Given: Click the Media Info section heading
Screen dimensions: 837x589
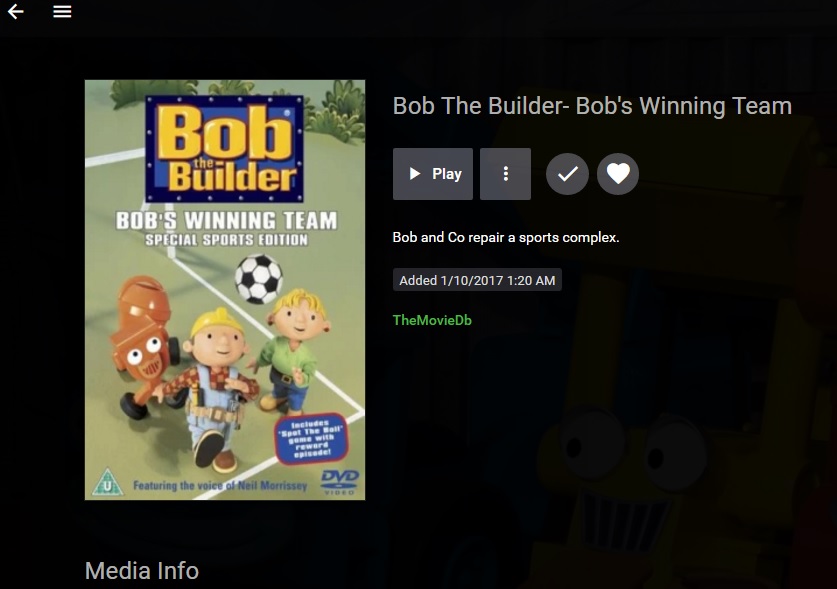Looking at the screenshot, I should click(x=142, y=570).
